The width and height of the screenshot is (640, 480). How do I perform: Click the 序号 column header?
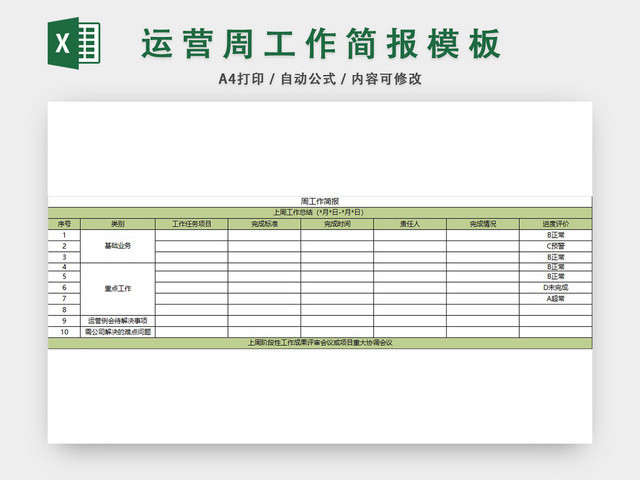pos(64,224)
